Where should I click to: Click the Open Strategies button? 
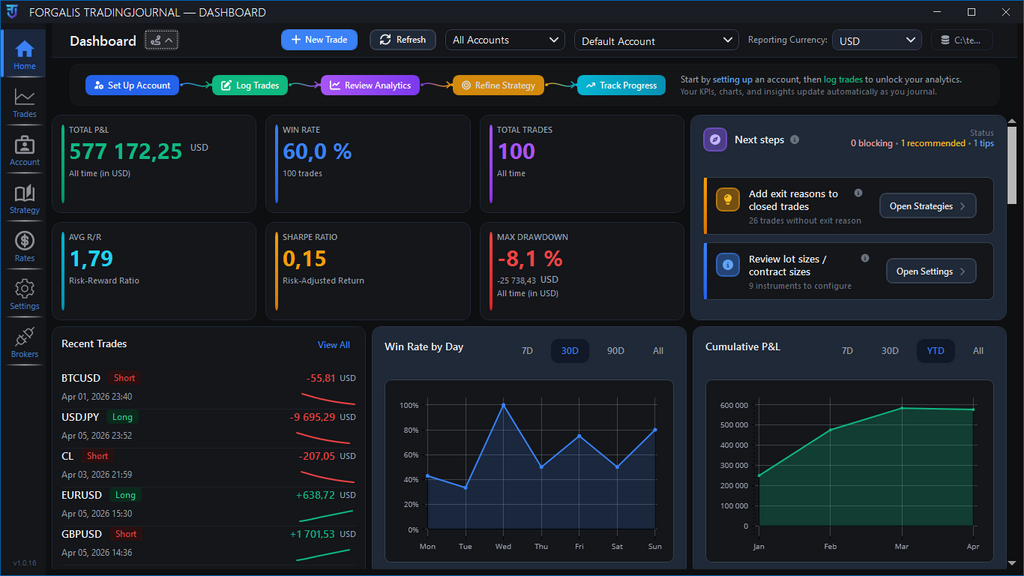pyautogui.click(x=927, y=206)
